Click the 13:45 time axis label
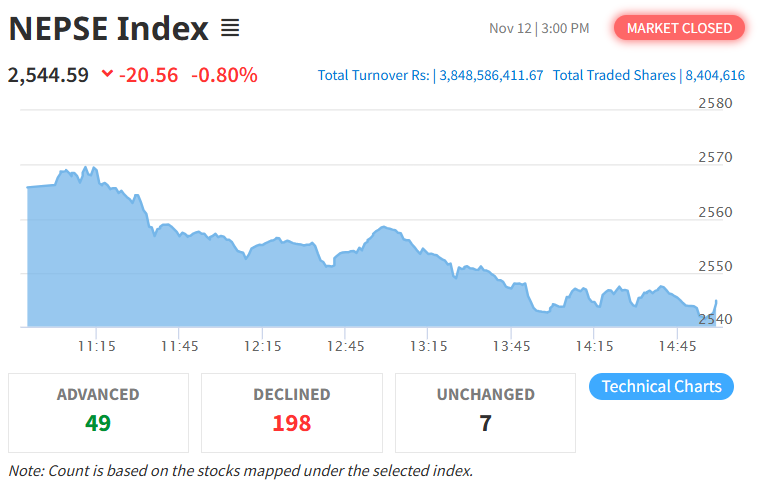This screenshot has width=758, height=492. tap(512, 346)
